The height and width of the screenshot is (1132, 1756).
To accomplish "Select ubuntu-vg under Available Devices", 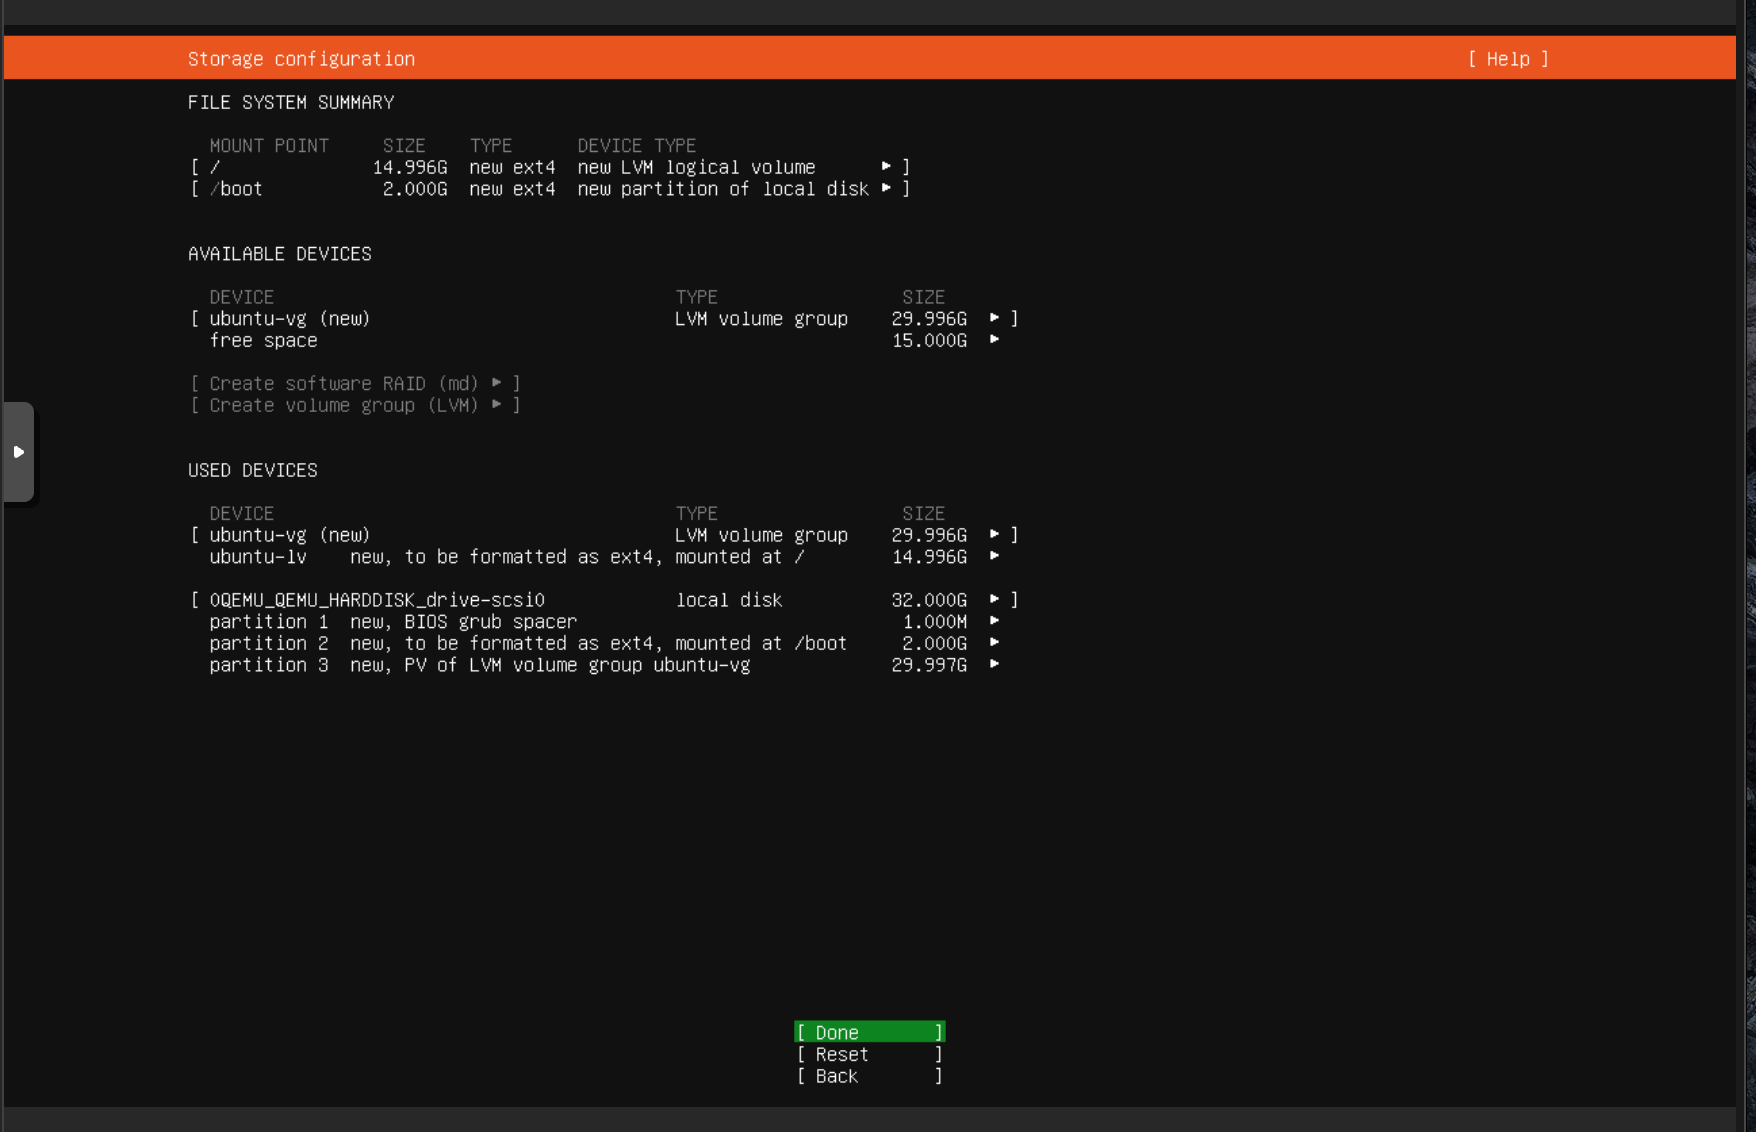I will coord(290,319).
